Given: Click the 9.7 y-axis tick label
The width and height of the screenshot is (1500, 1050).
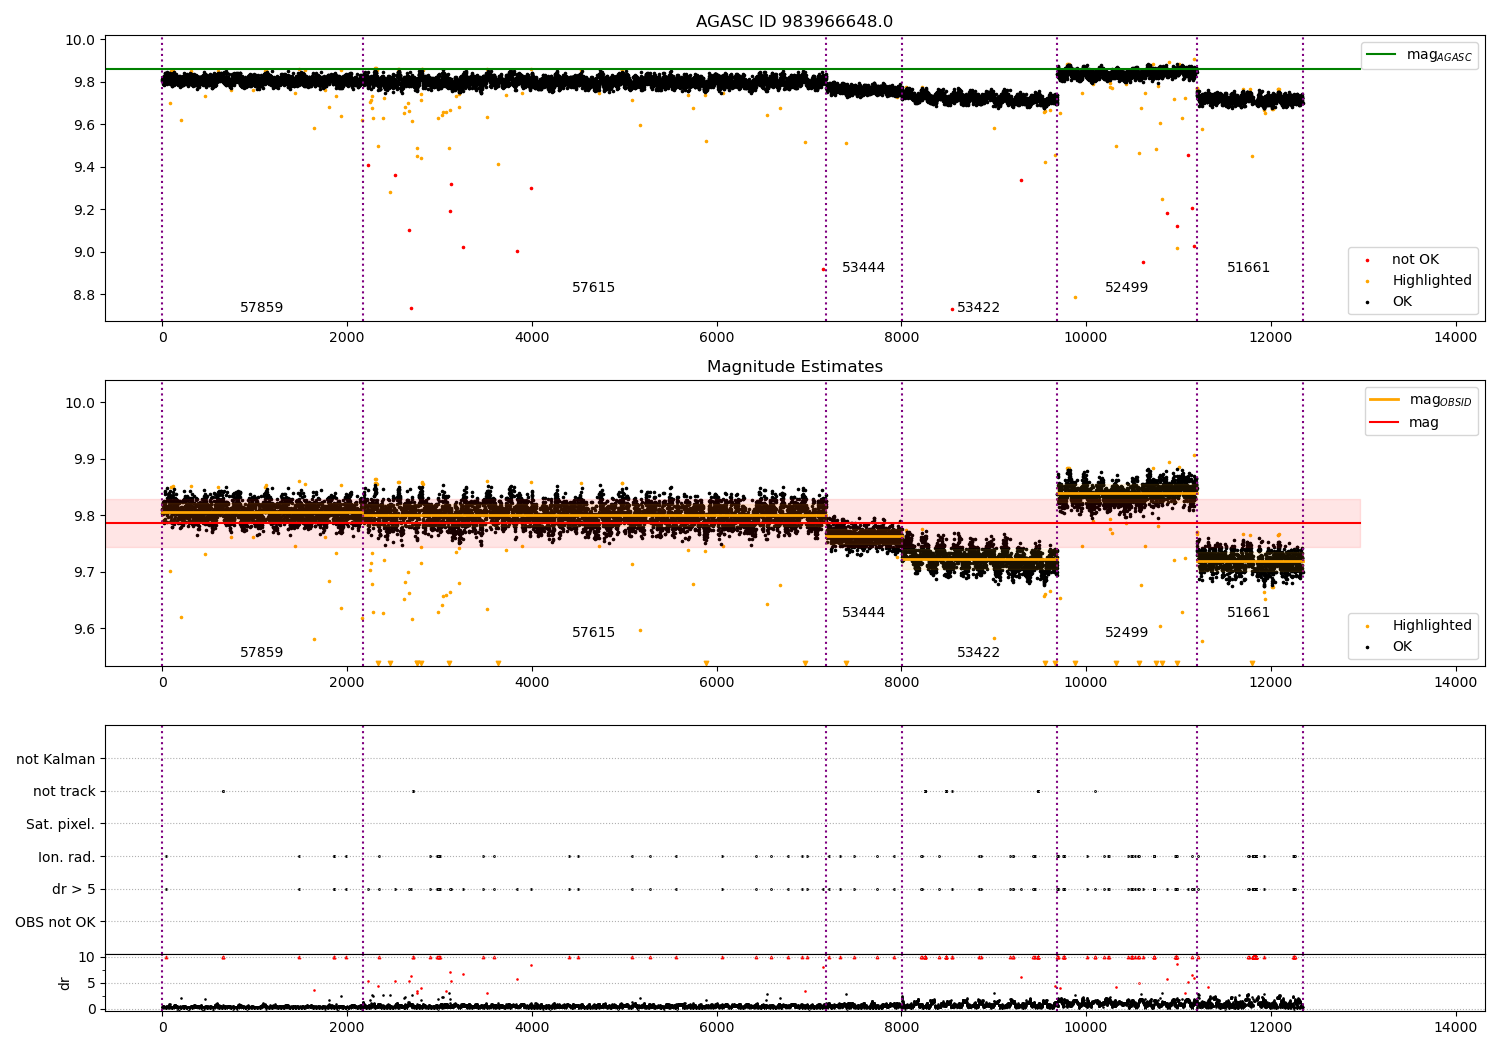Looking at the screenshot, I should pyautogui.click(x=84, y=573).
